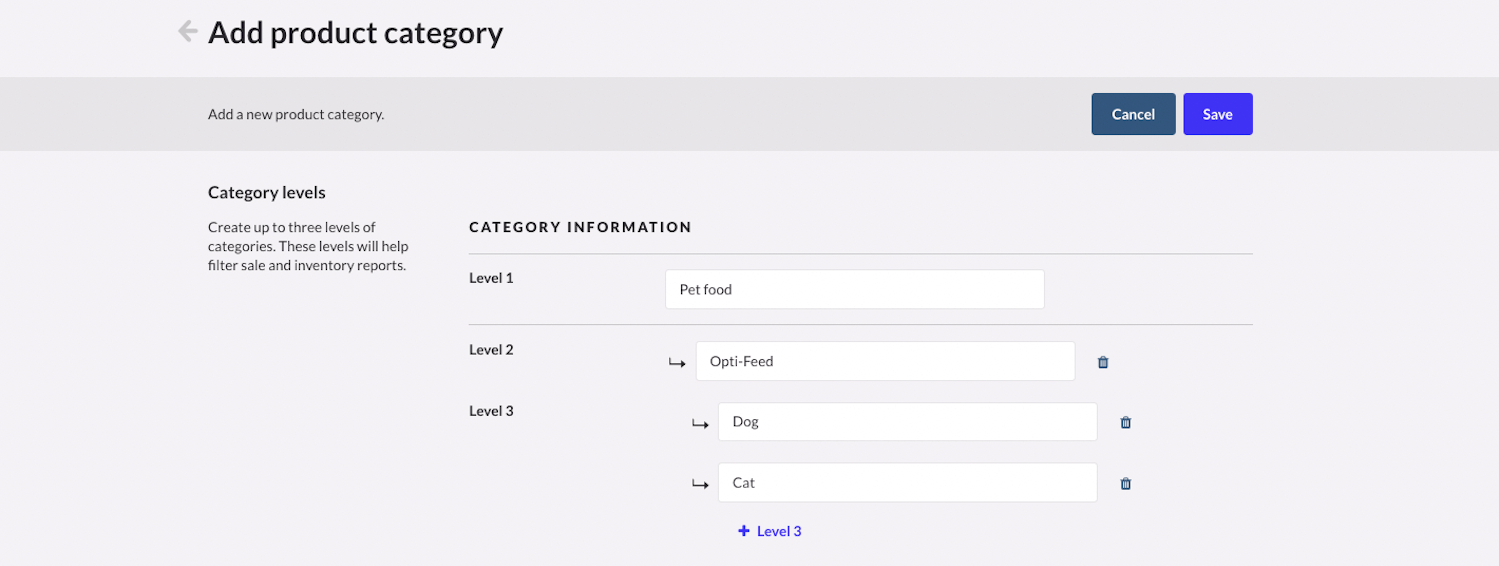Delete the Opti-Feed level 2 category
The image size is (1499, 566).
[x=1103, y=362]
